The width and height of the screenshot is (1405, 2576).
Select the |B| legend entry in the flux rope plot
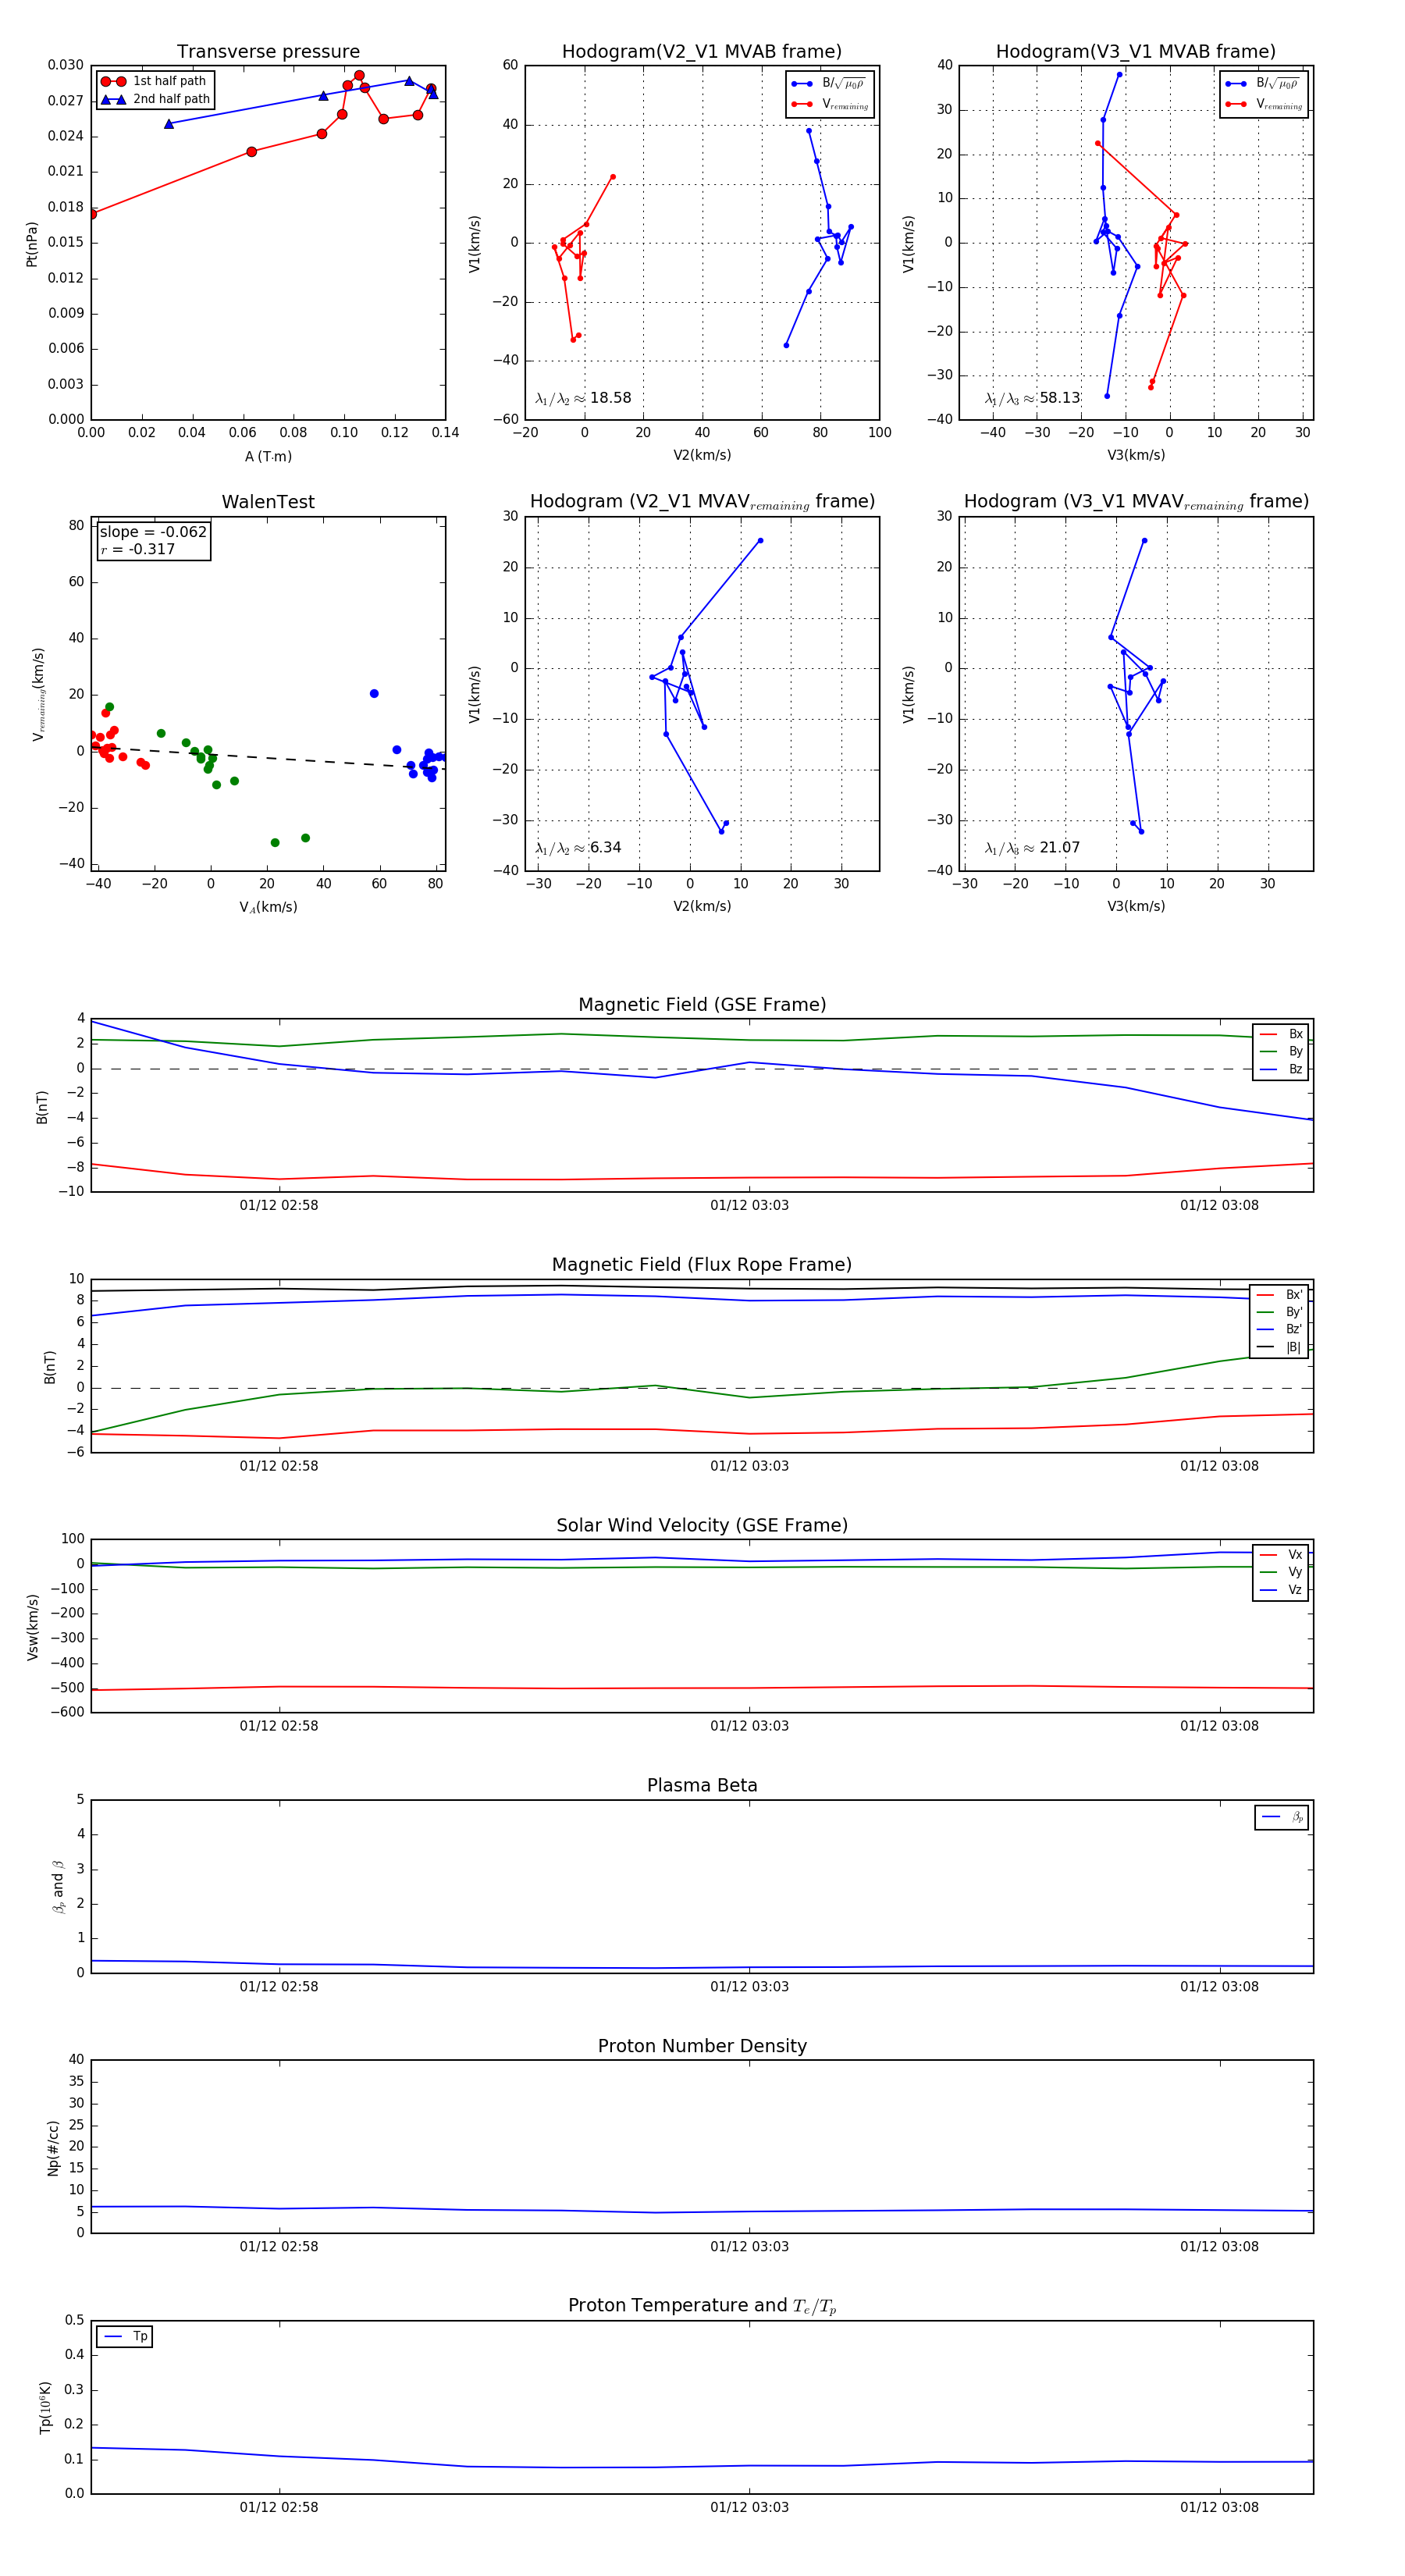coord(1280,1347)
